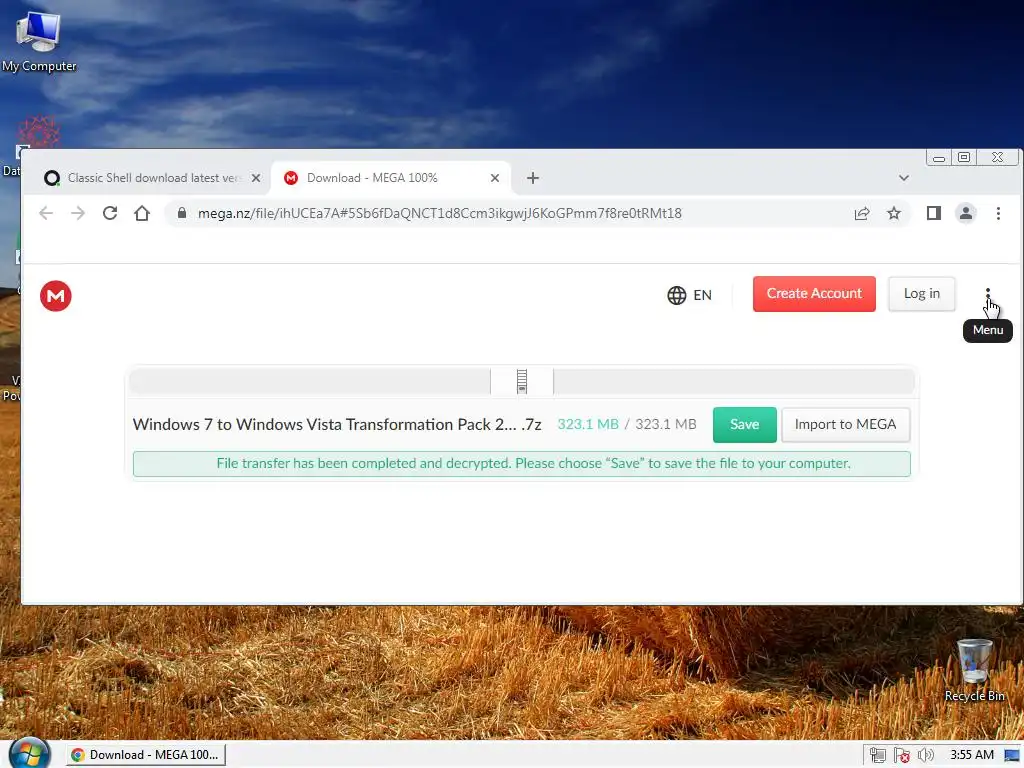This screenshot has width=1024, height=768.
Task: Click the zipped file icon in the progress bar
Action: (x=522, y=381)
